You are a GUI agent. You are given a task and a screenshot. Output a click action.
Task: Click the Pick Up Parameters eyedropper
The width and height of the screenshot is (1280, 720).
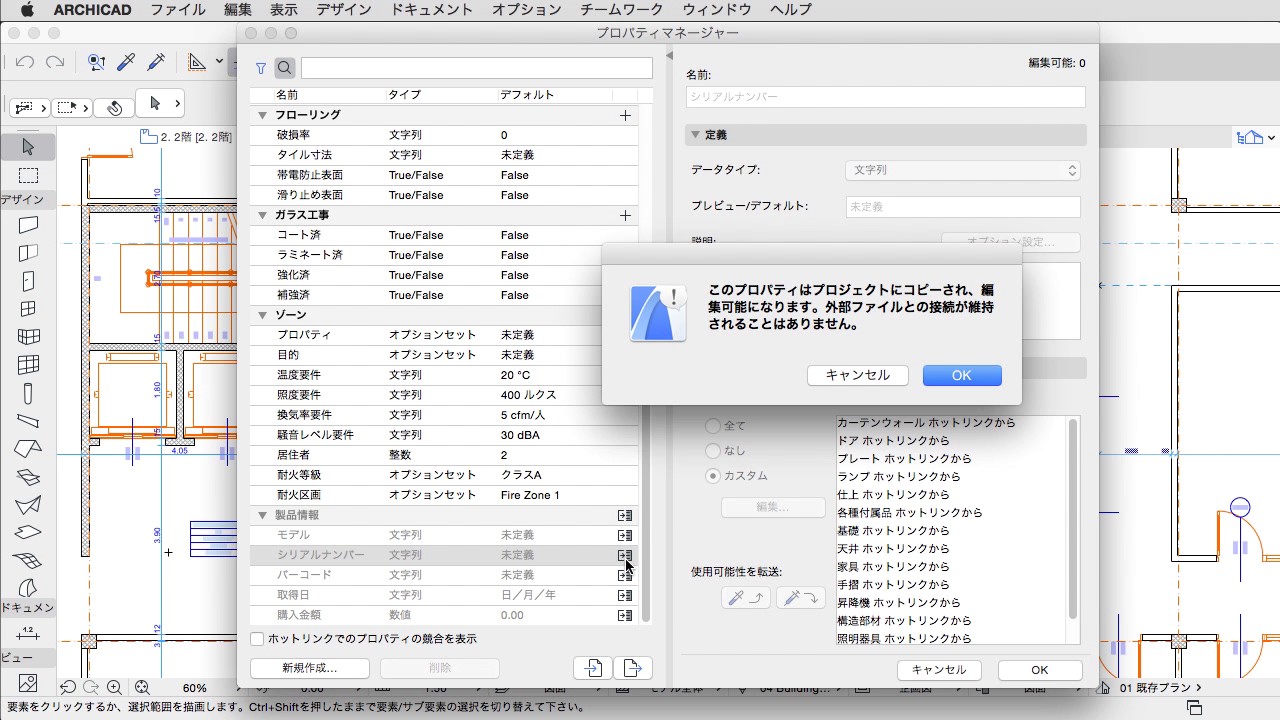pyautogui.click(x=126, y=62)
